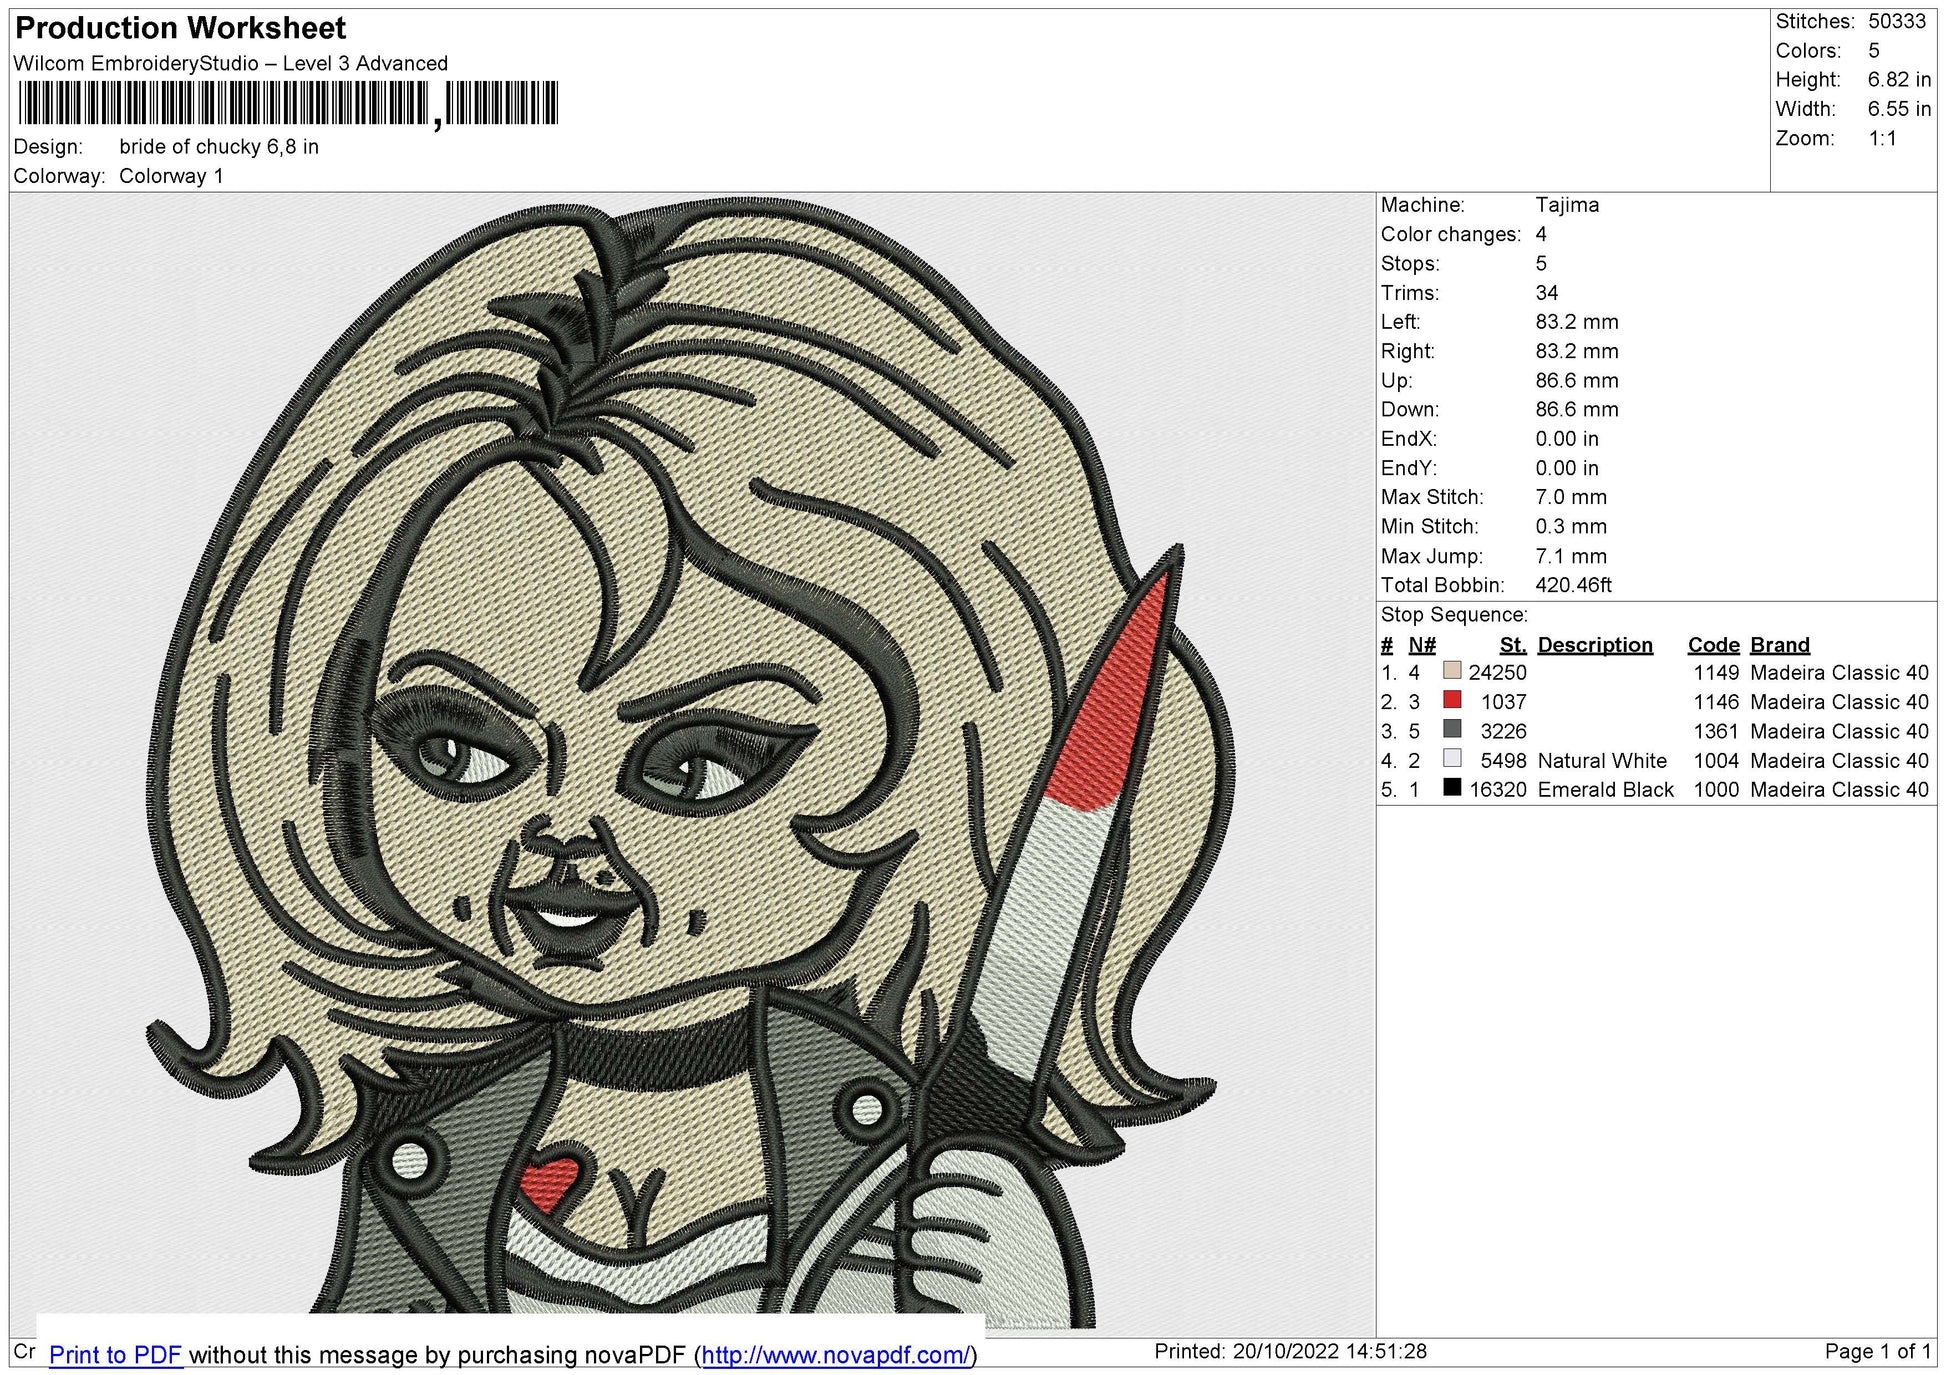Image resolution: width=1946 pixels, height=1375 pixels.
Task: Click the stitch count 24250 in stop row 1
Action: 1497,673
